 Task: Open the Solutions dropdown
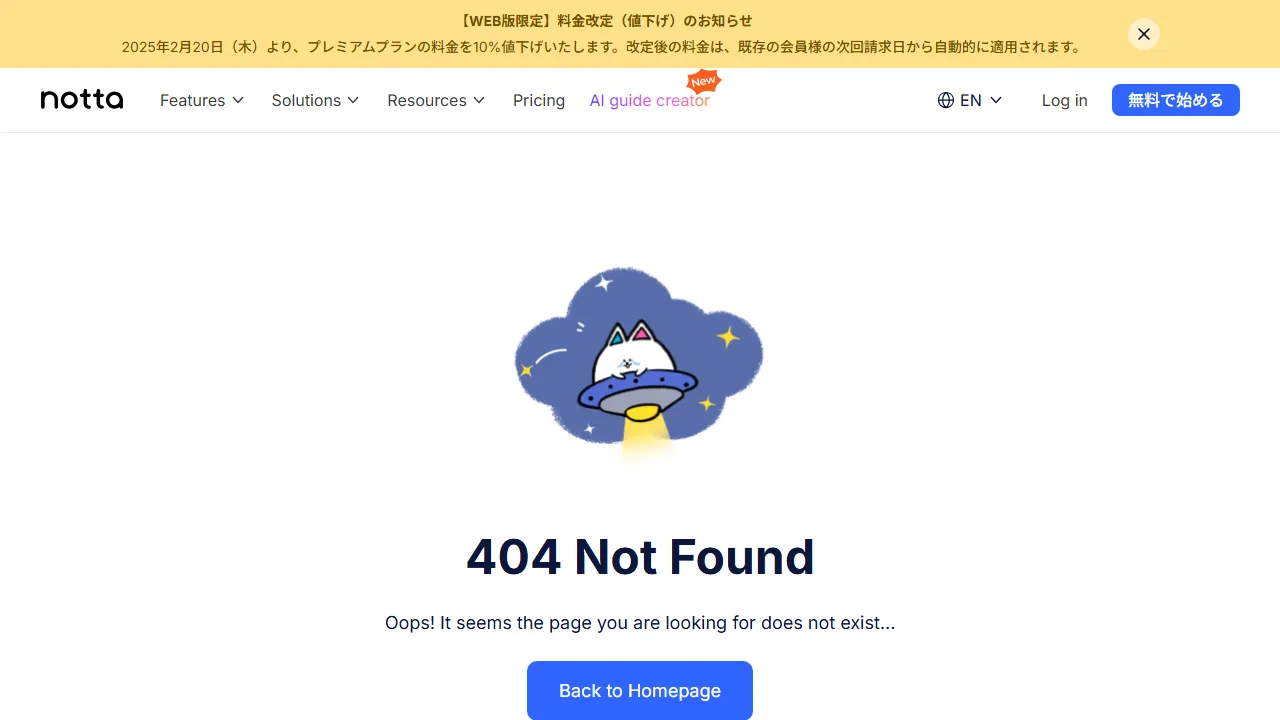(x=315, y=100)
